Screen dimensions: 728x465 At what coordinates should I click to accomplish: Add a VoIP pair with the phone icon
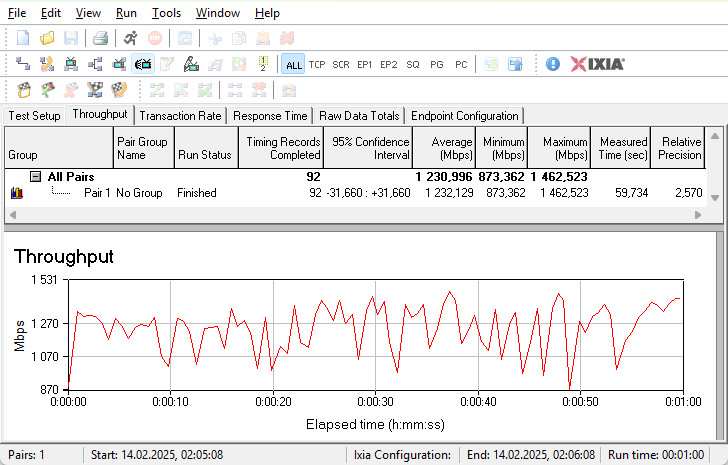[x=47, y=64]
